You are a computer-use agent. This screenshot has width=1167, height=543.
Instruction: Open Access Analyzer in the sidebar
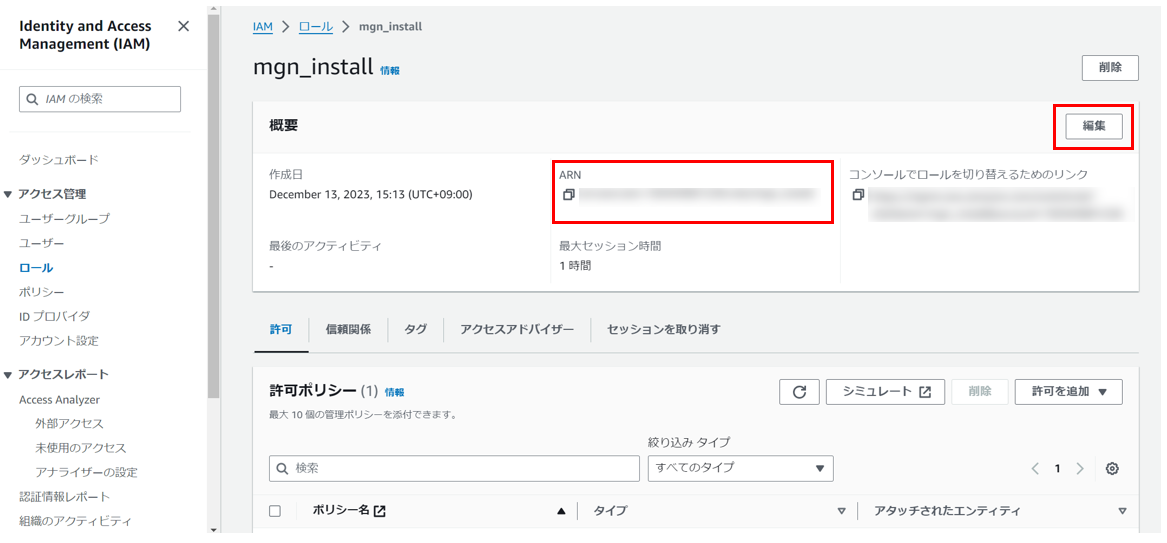point(60,399)
